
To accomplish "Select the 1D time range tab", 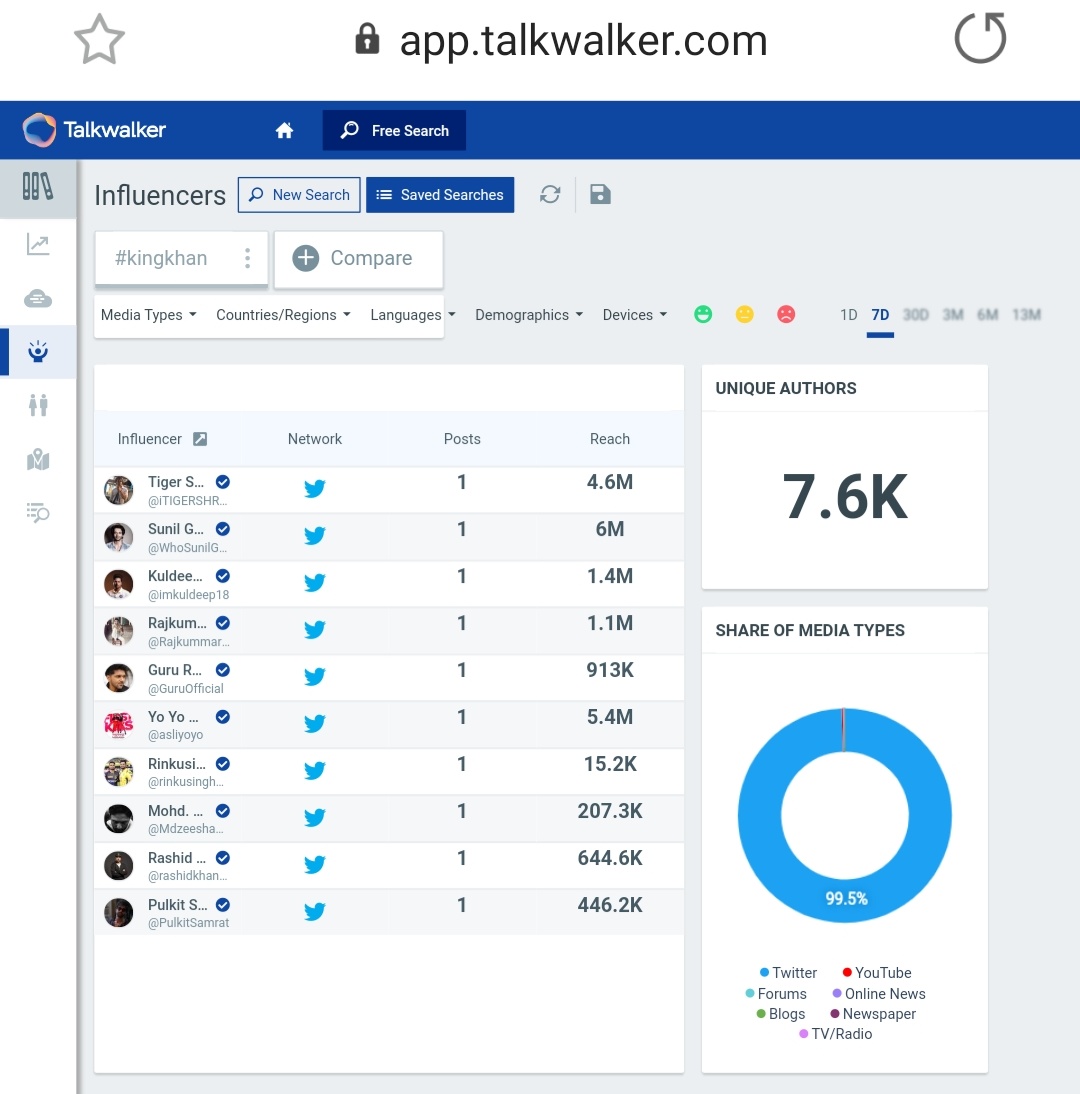I will (x=848, y=315).
